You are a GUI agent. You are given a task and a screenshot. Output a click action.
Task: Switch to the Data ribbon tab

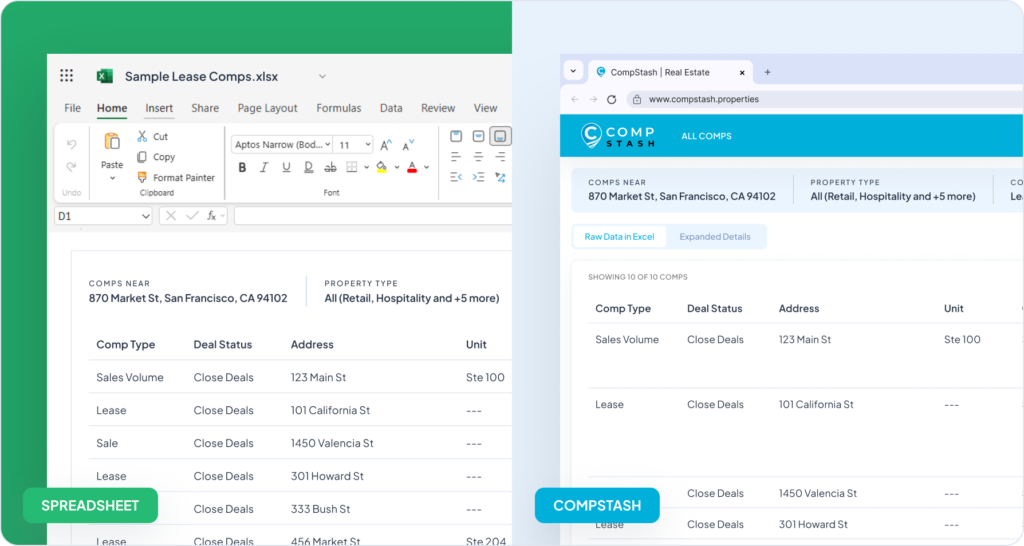(391, 108)
